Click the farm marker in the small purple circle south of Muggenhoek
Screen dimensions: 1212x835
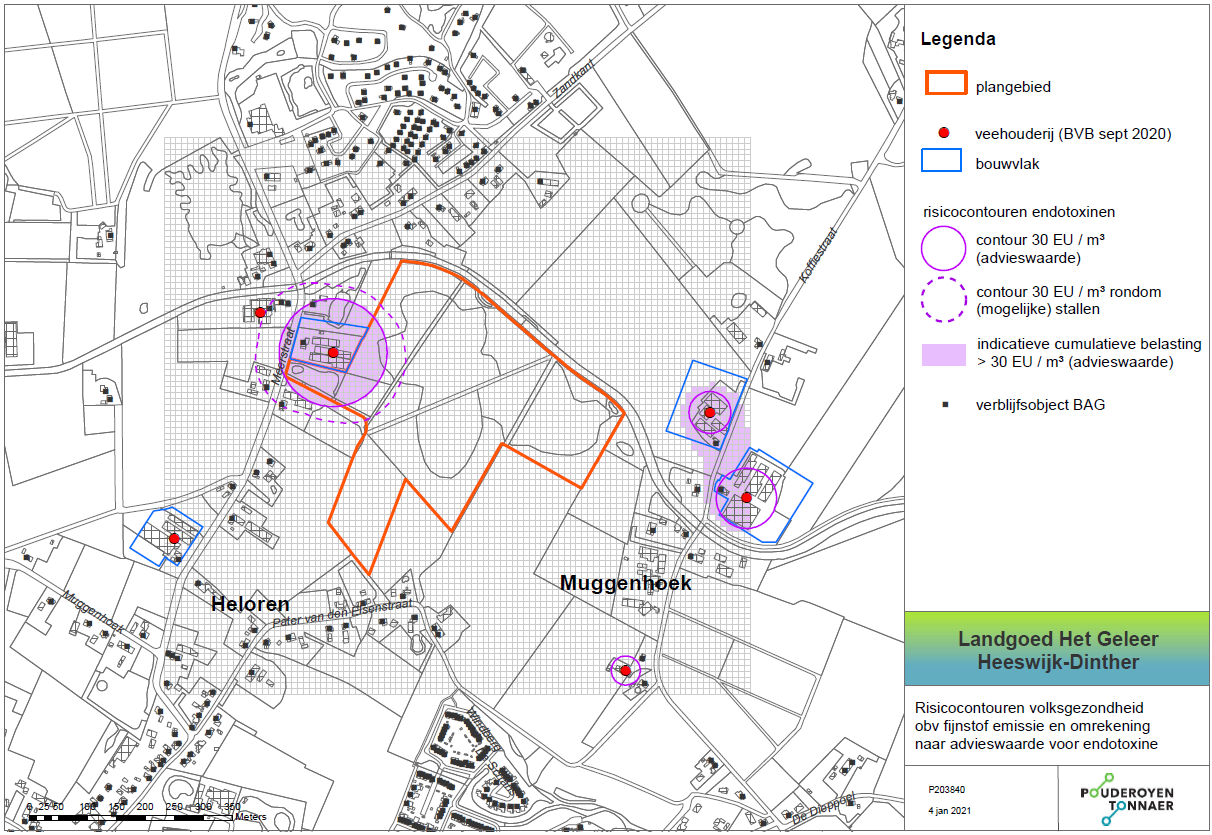coord(625,670)
